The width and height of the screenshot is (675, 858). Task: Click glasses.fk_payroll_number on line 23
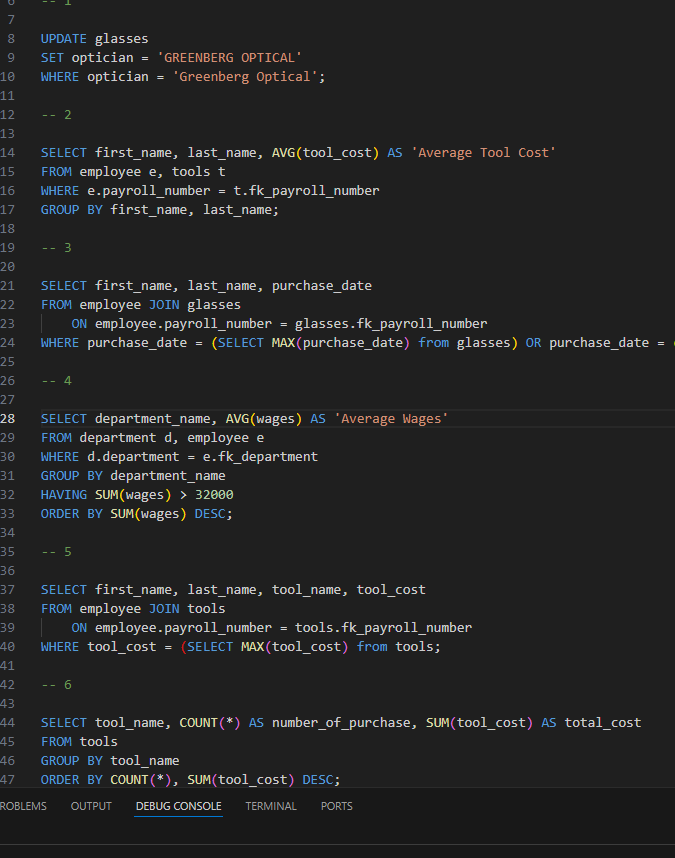click(391, 323)
